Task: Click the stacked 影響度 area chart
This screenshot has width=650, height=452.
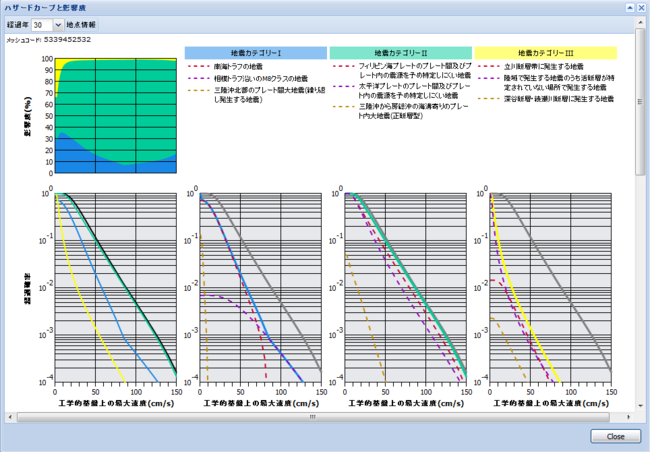Action: [x=116, y=116]
